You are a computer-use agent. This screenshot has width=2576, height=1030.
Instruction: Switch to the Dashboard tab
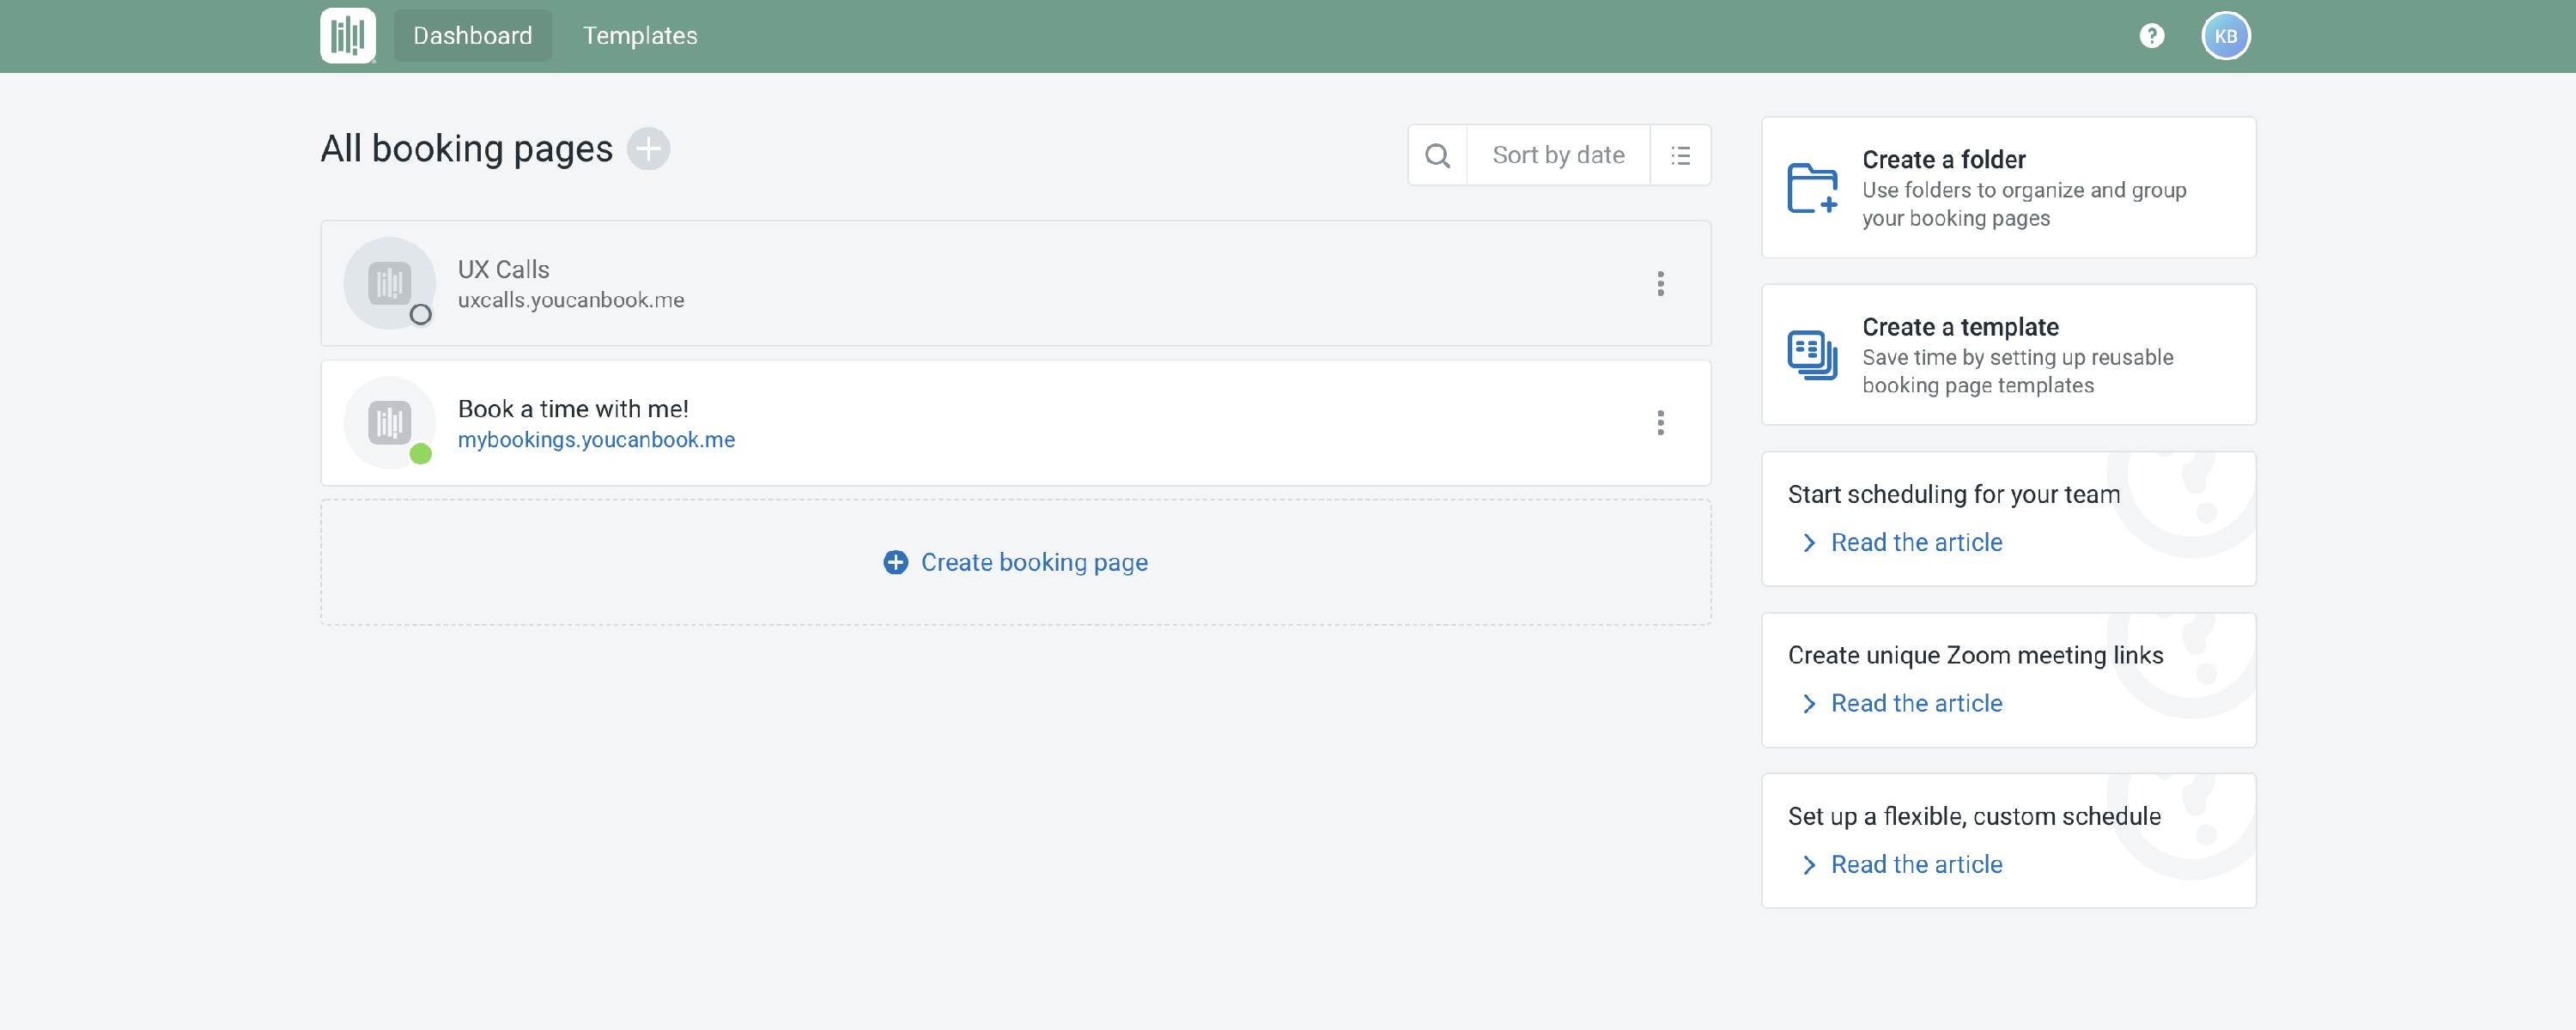pos(472,35)
